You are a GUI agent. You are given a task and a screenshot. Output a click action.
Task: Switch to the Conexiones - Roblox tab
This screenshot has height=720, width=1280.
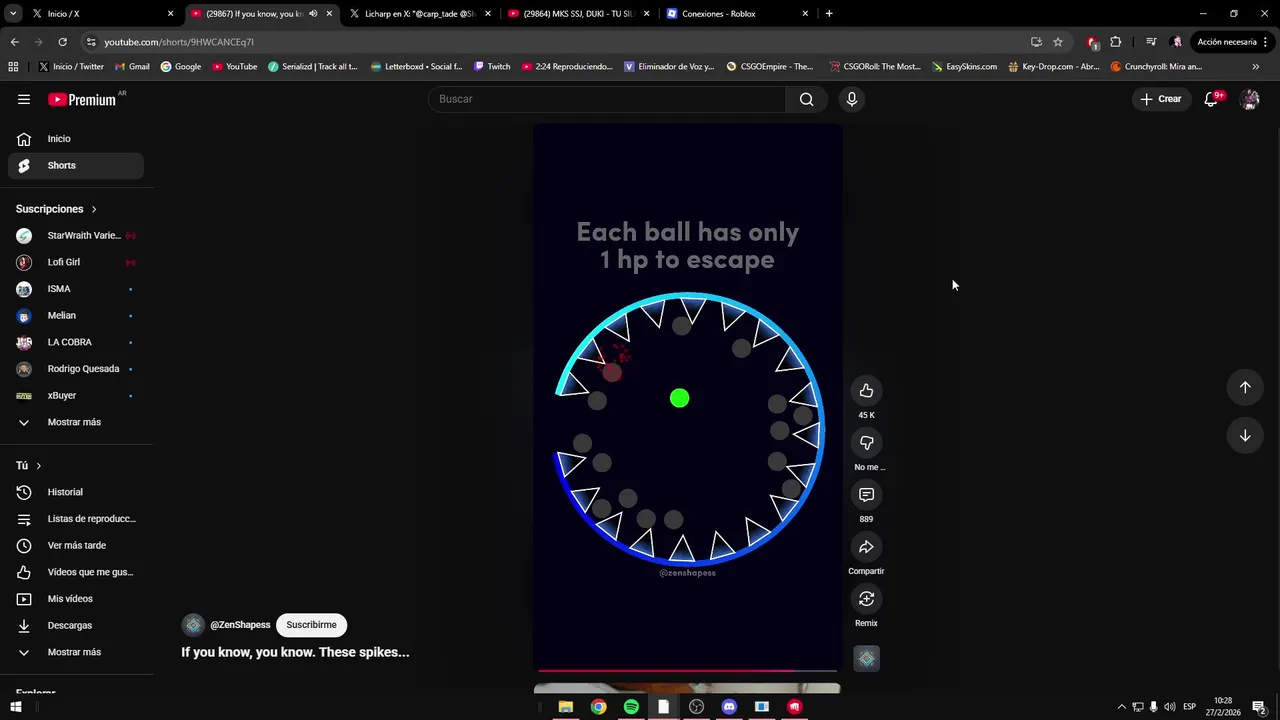(737, 14)
